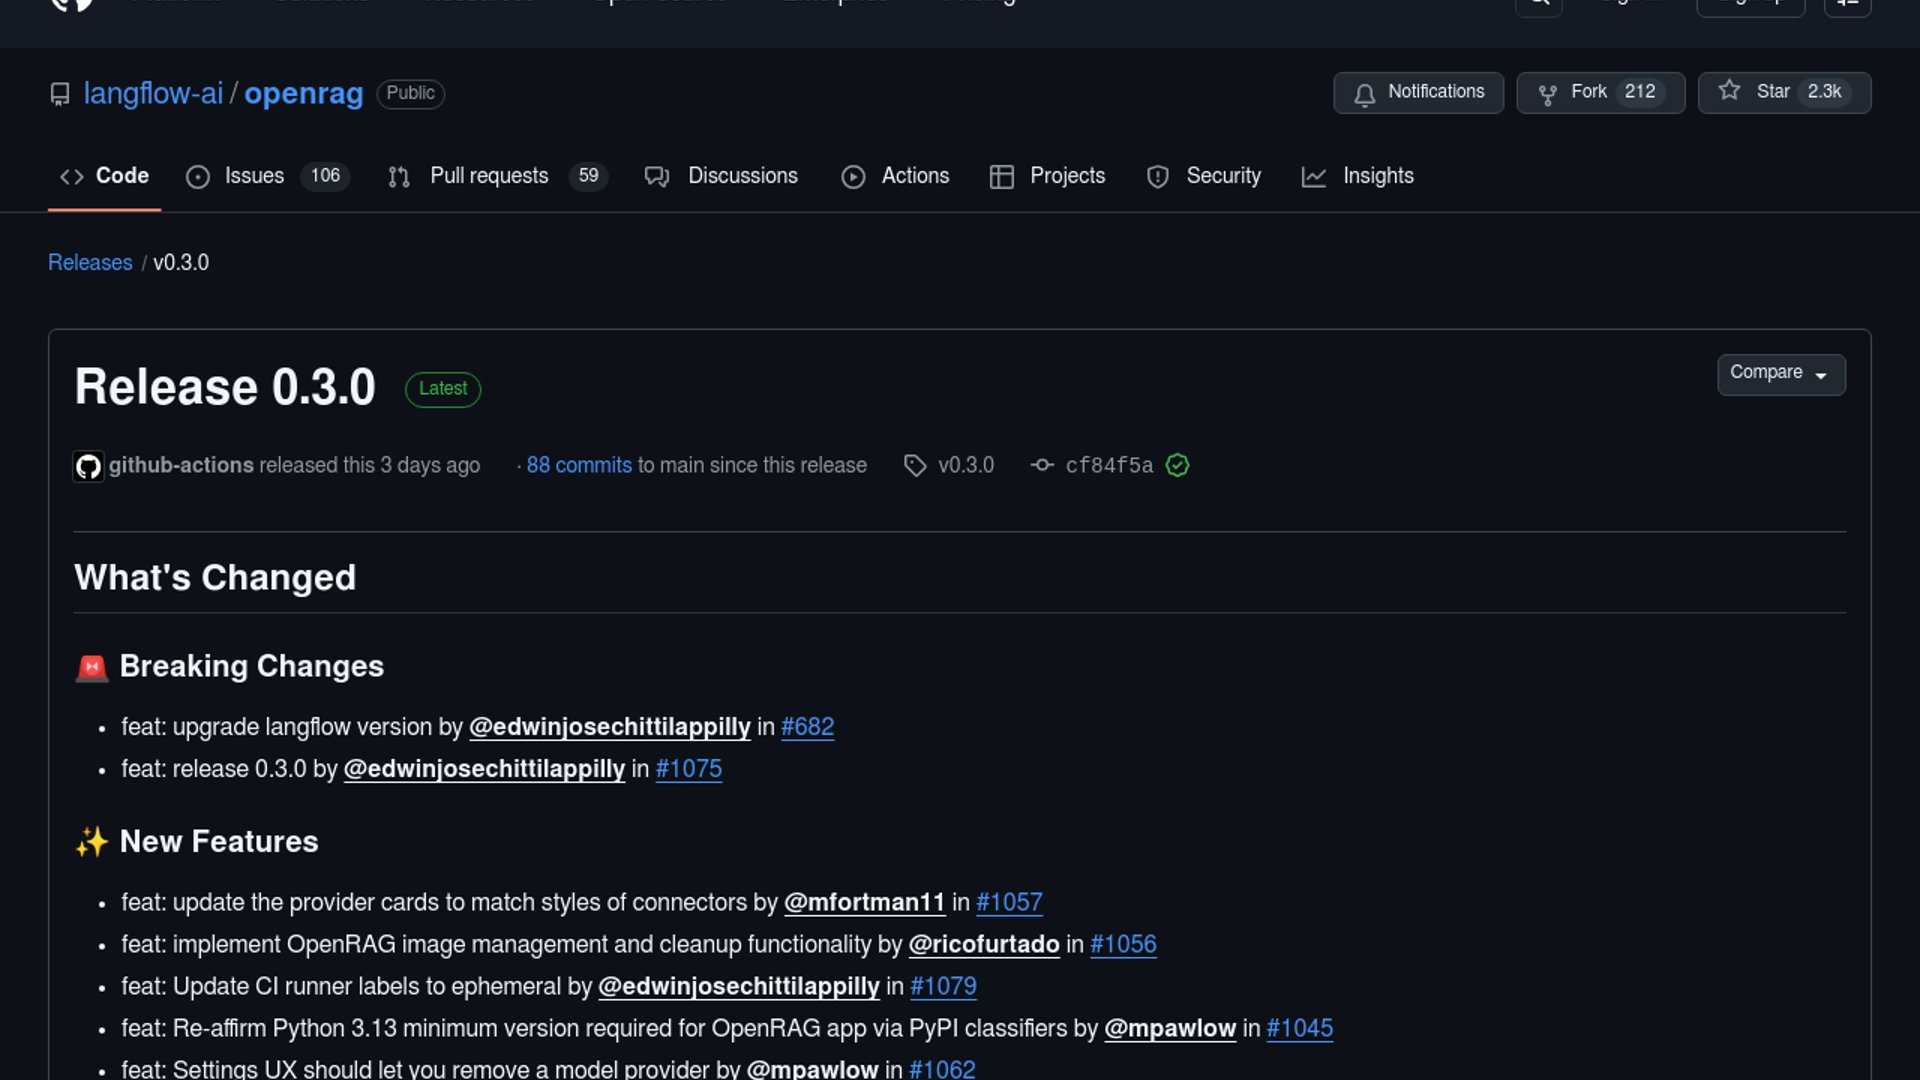This screenshot has width=1920, height=1080.
Task: Open pull request #682 link
Action: pyautogui.click(x=807, y=728)
